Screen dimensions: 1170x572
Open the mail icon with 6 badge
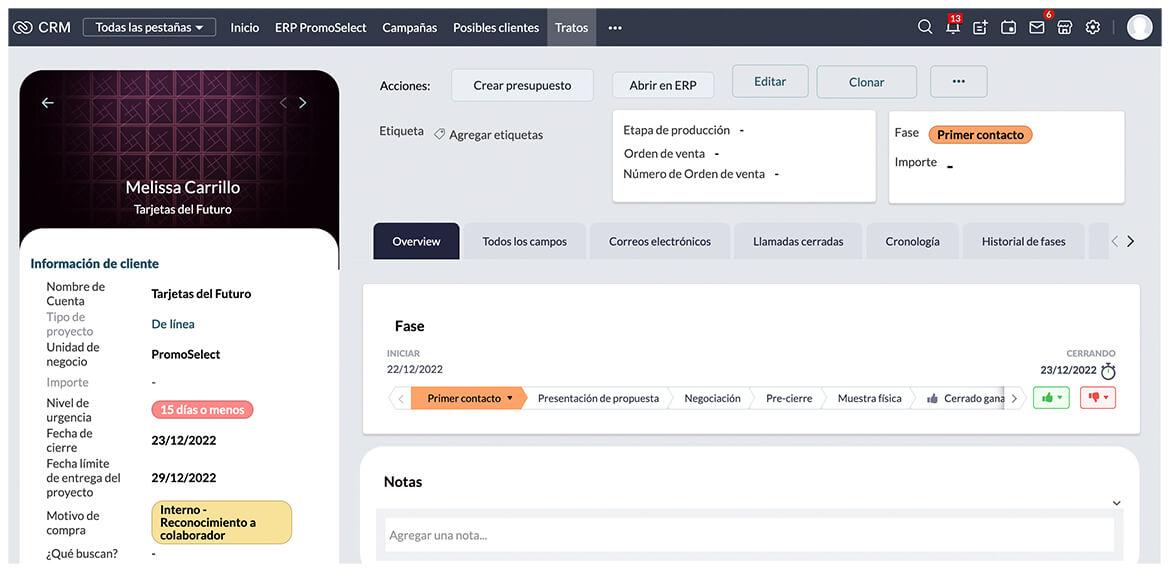(1036, 27)
